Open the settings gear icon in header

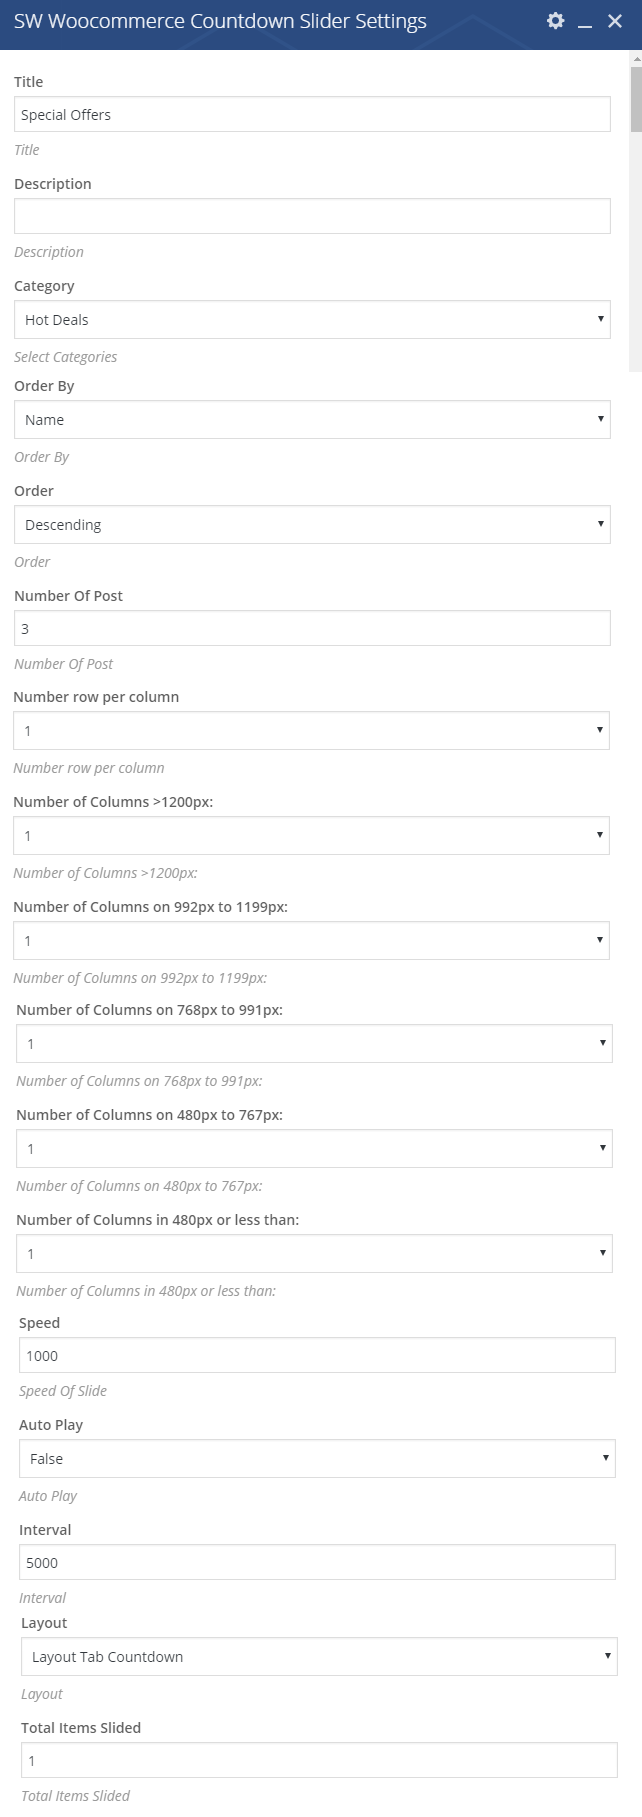pos(555,21)
